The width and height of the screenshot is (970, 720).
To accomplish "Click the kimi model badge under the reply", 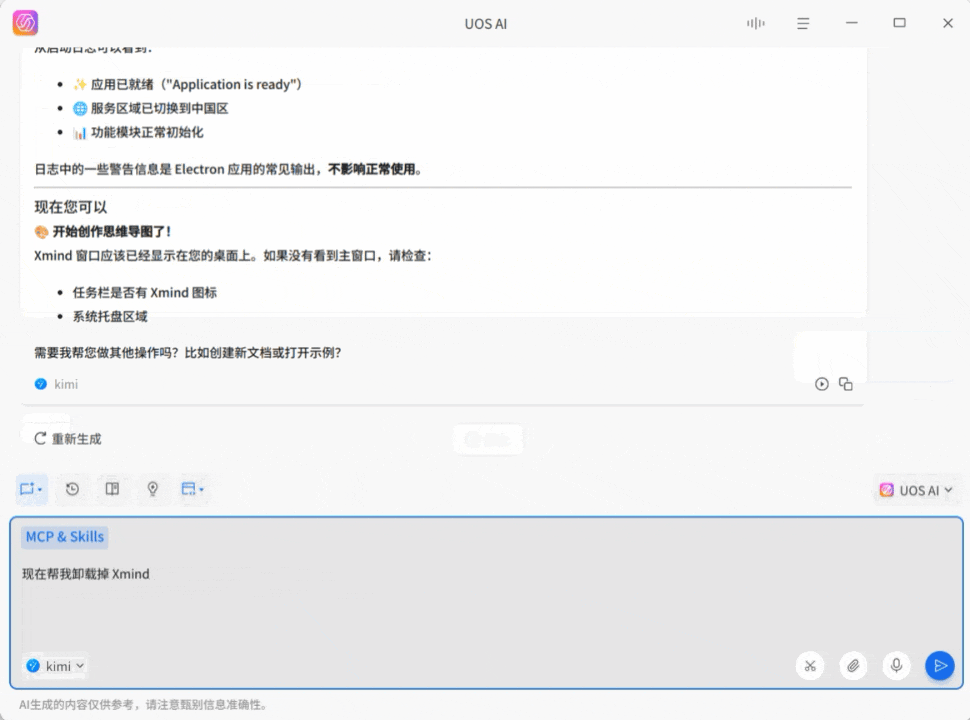I will click(56, 384).
